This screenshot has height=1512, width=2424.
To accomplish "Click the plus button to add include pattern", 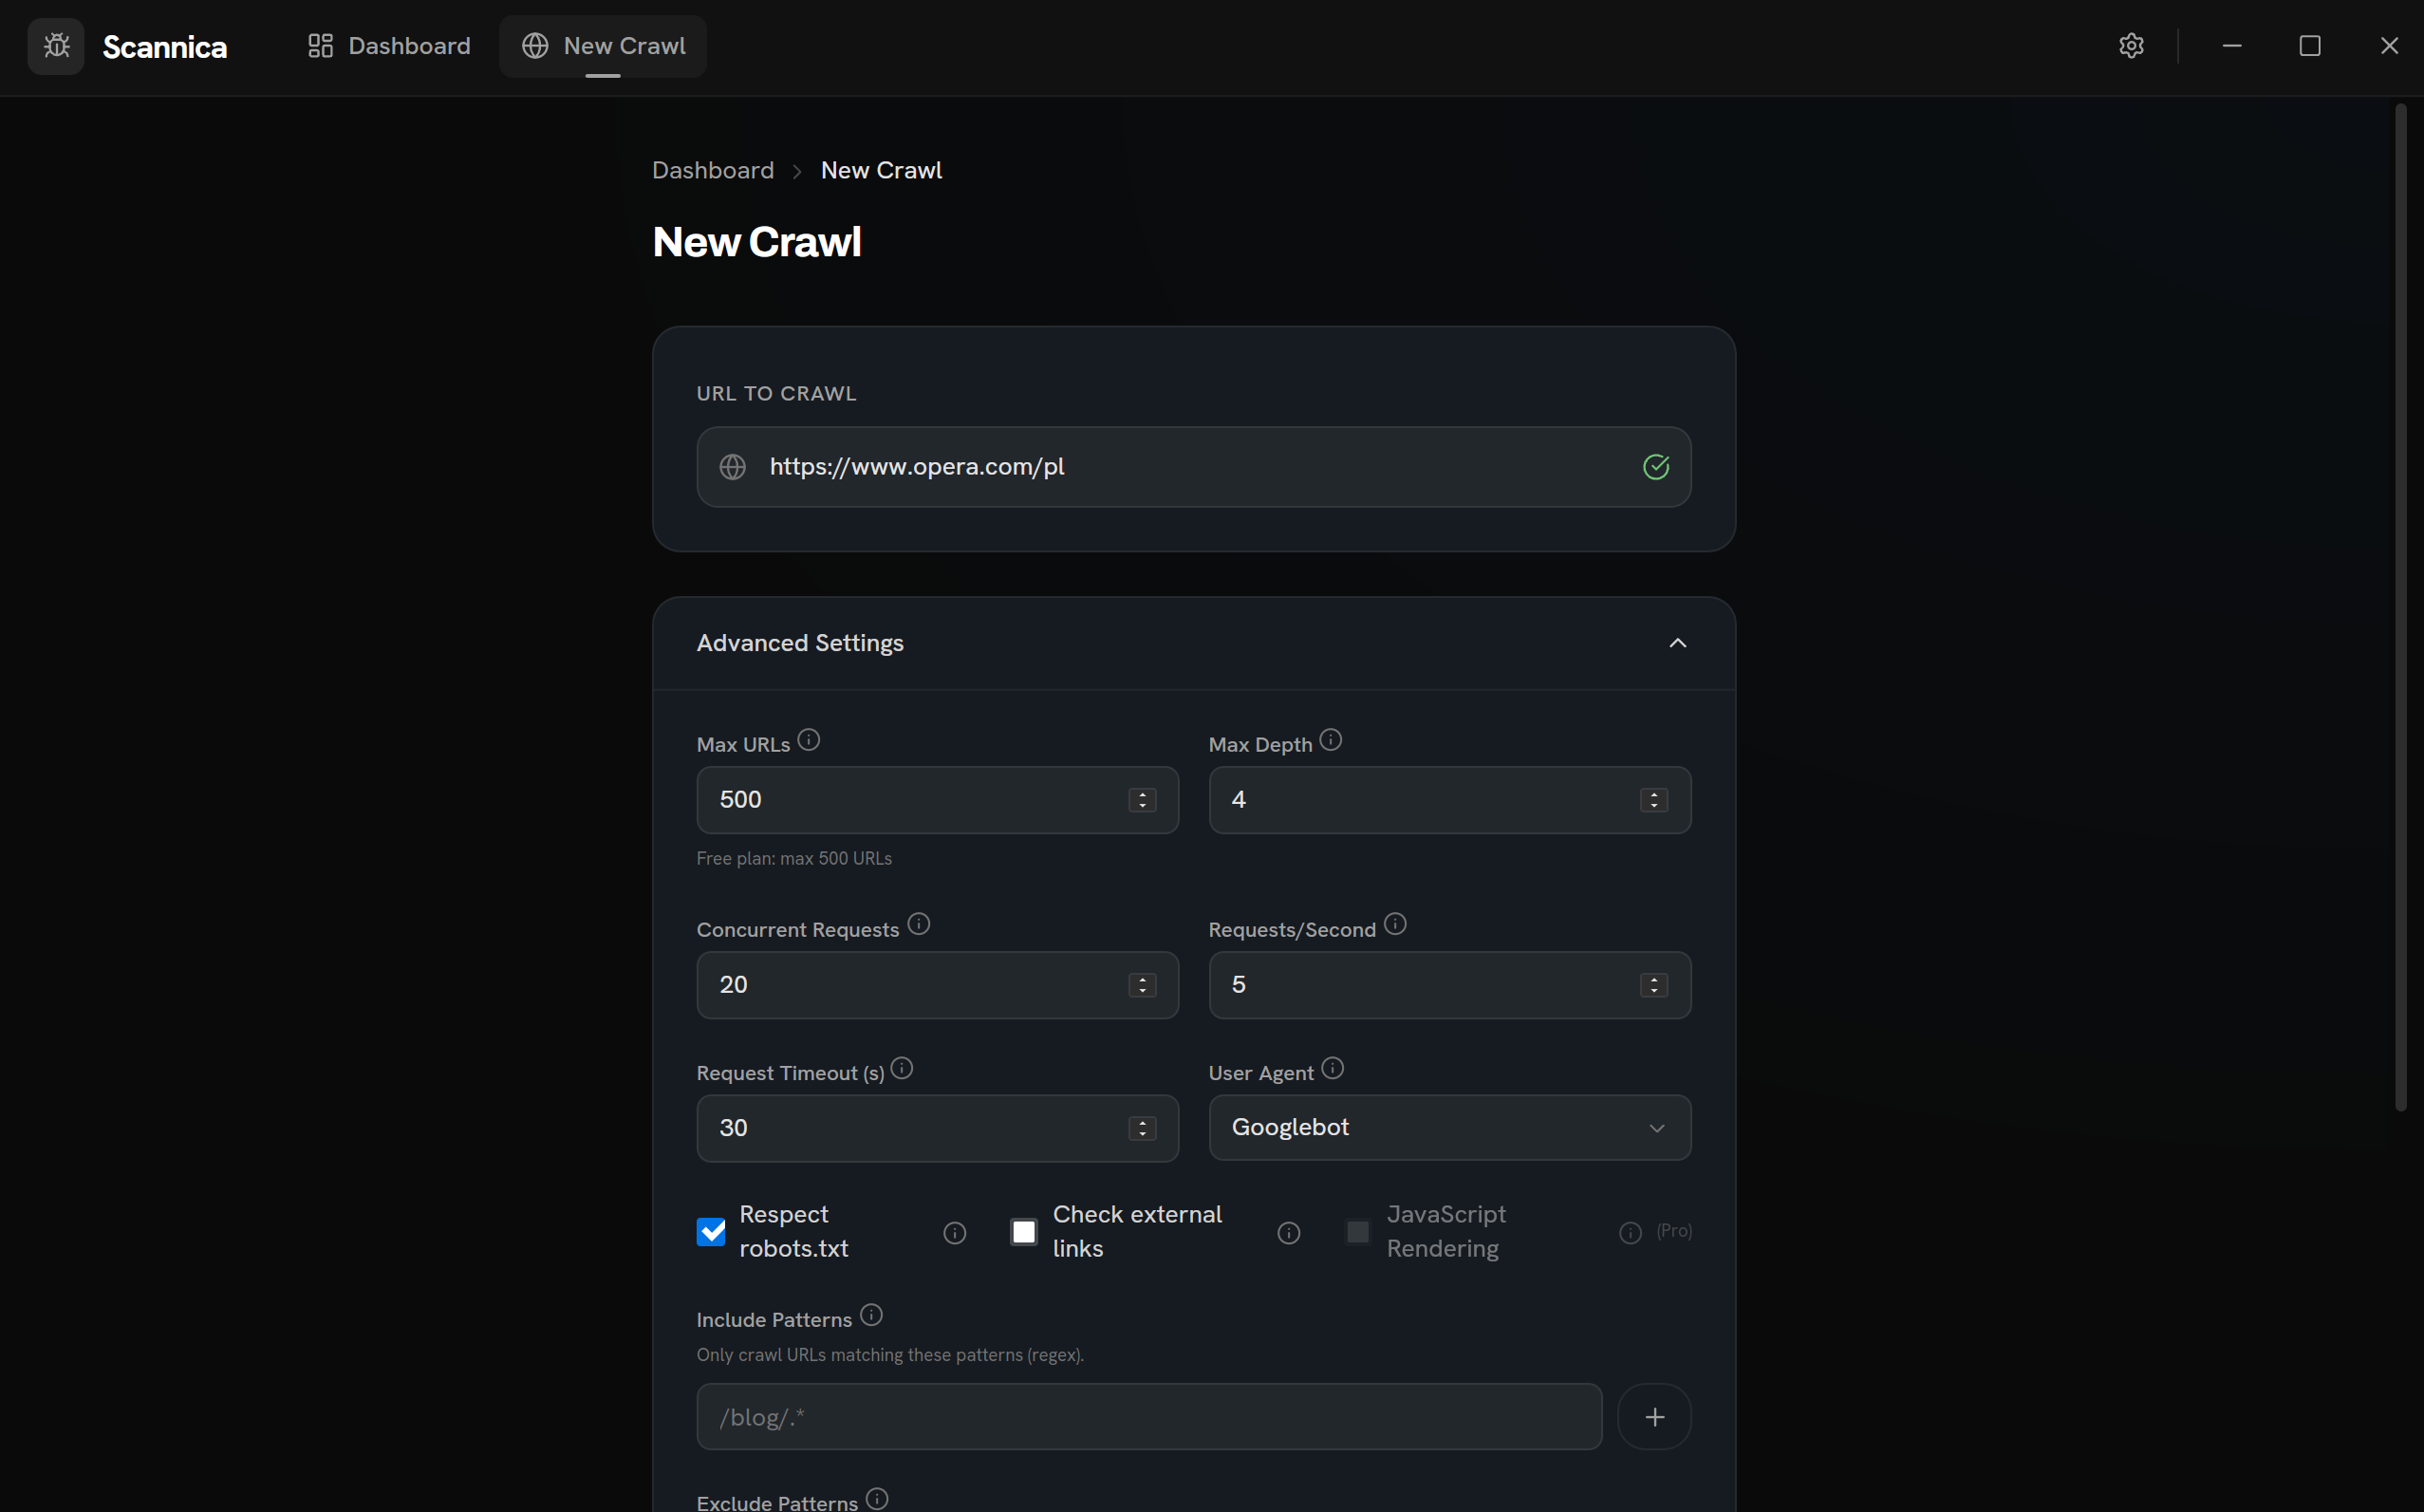I will pos(1655,1416).
